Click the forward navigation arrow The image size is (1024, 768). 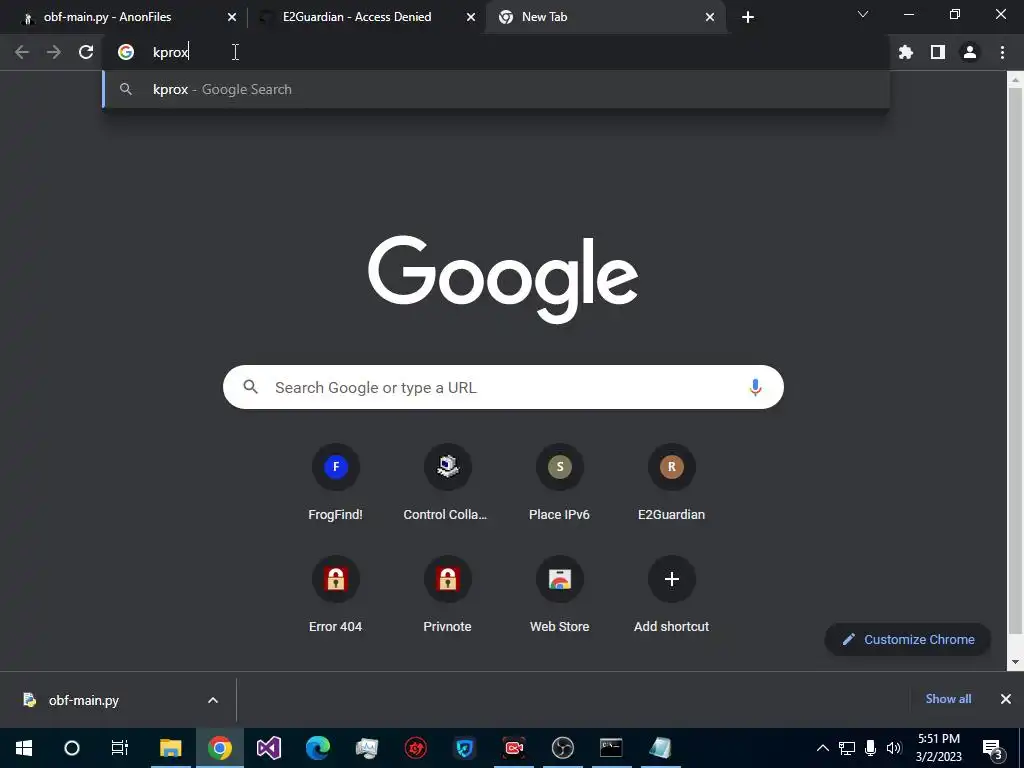54,52
